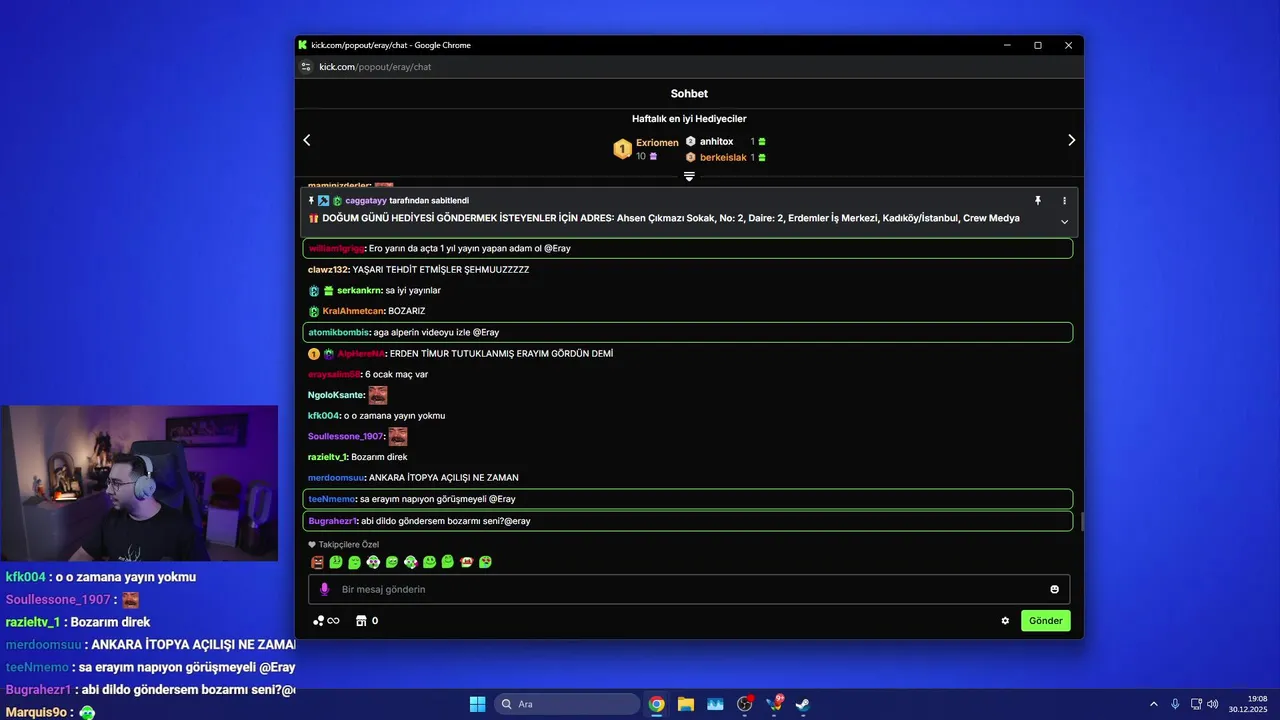Open the shop icon showing 0

point(362,621)
